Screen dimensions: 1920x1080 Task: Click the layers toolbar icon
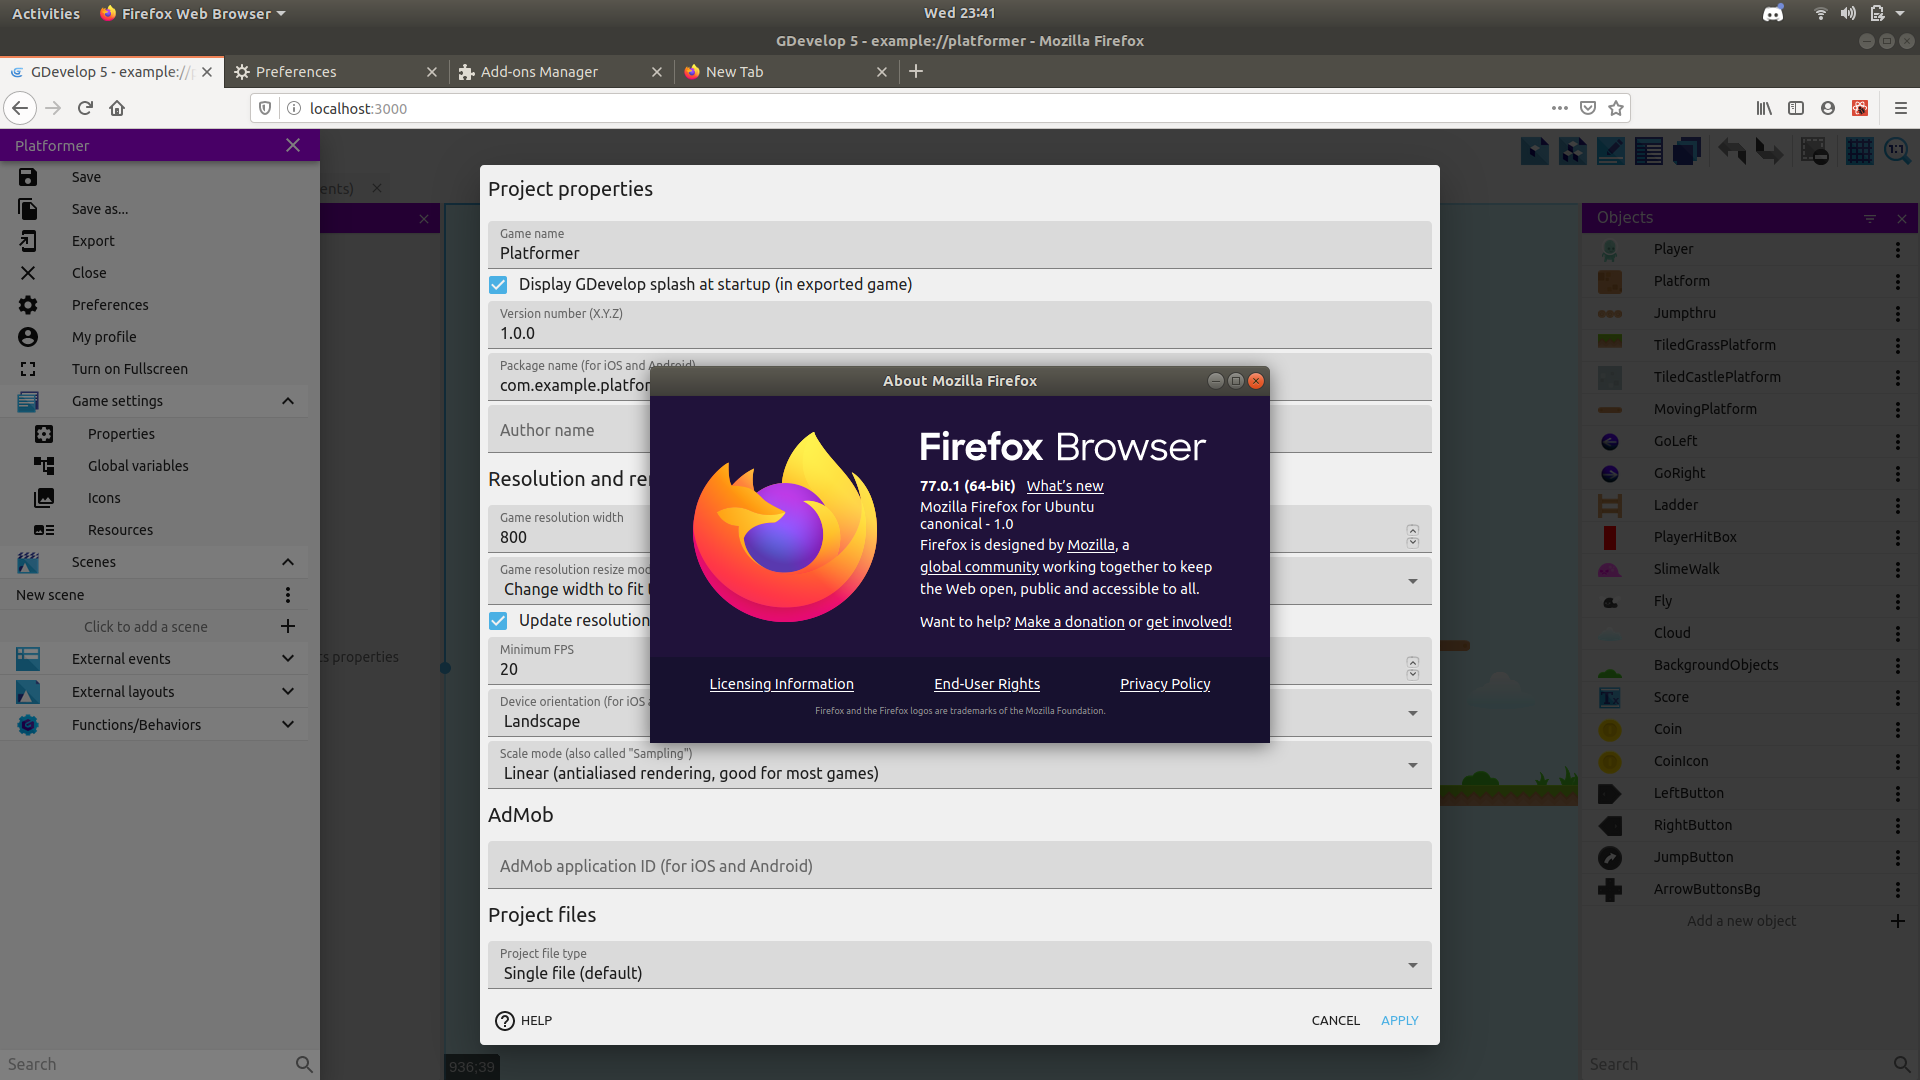click(x=1689, y=151)
